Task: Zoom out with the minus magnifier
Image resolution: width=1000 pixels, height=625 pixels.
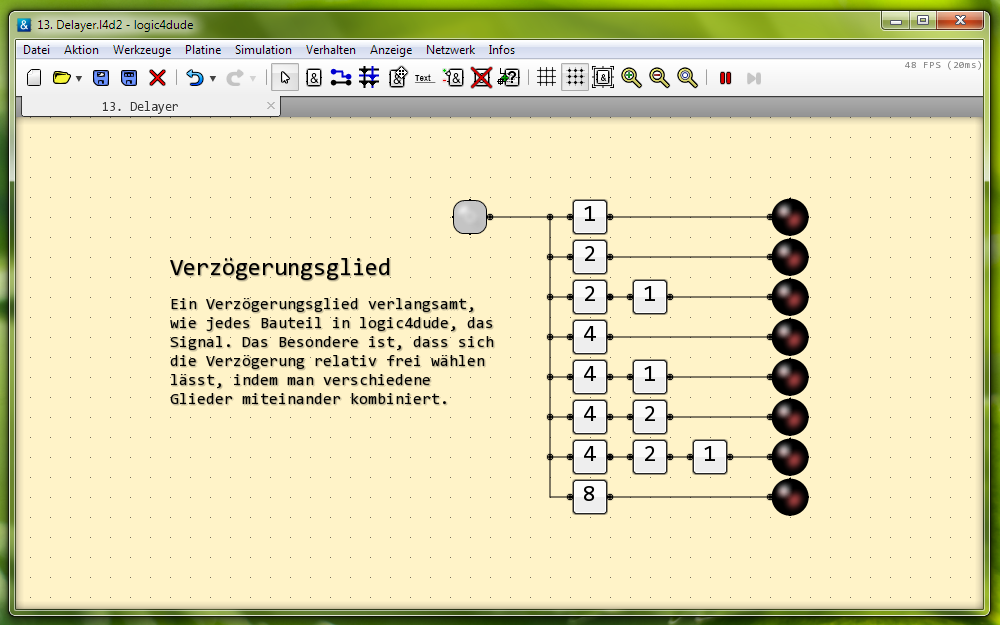Action: click(x=659, y=78)
